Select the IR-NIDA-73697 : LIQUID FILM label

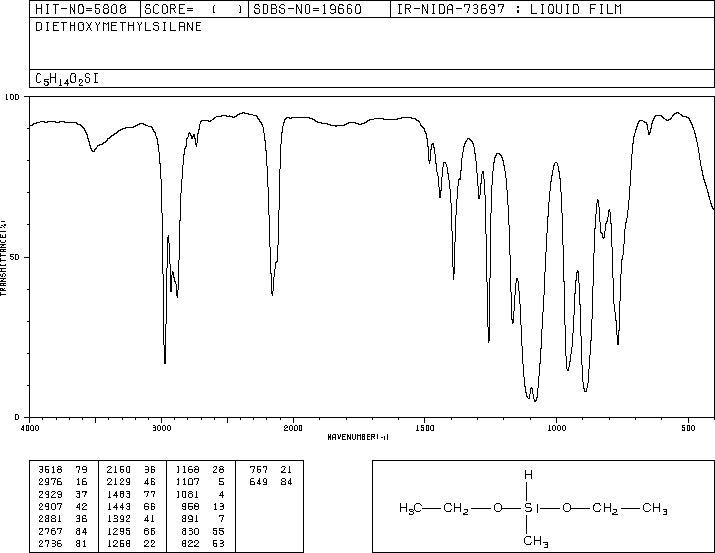(x=509, y=9)
